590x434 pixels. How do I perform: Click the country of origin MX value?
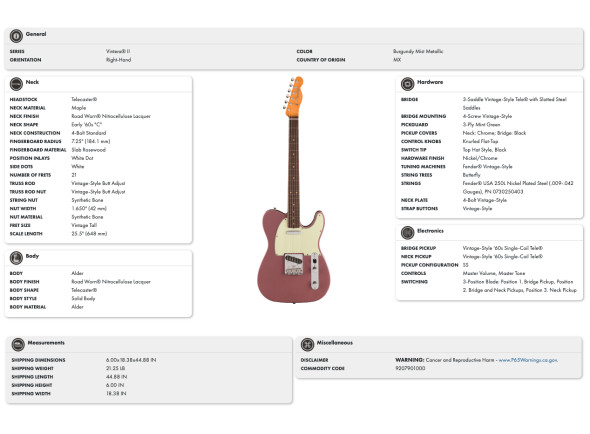[397, 59]
